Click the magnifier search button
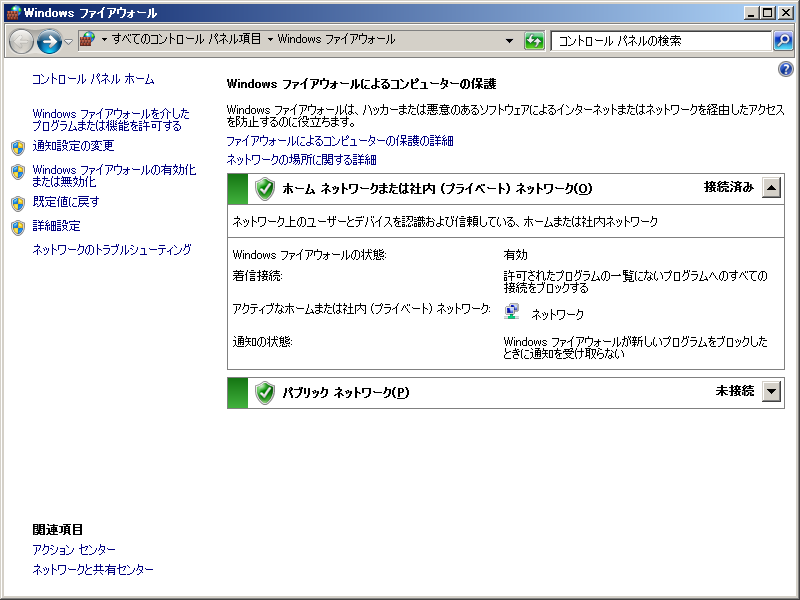This screenshot has width=800, height=600. [783, 41]
